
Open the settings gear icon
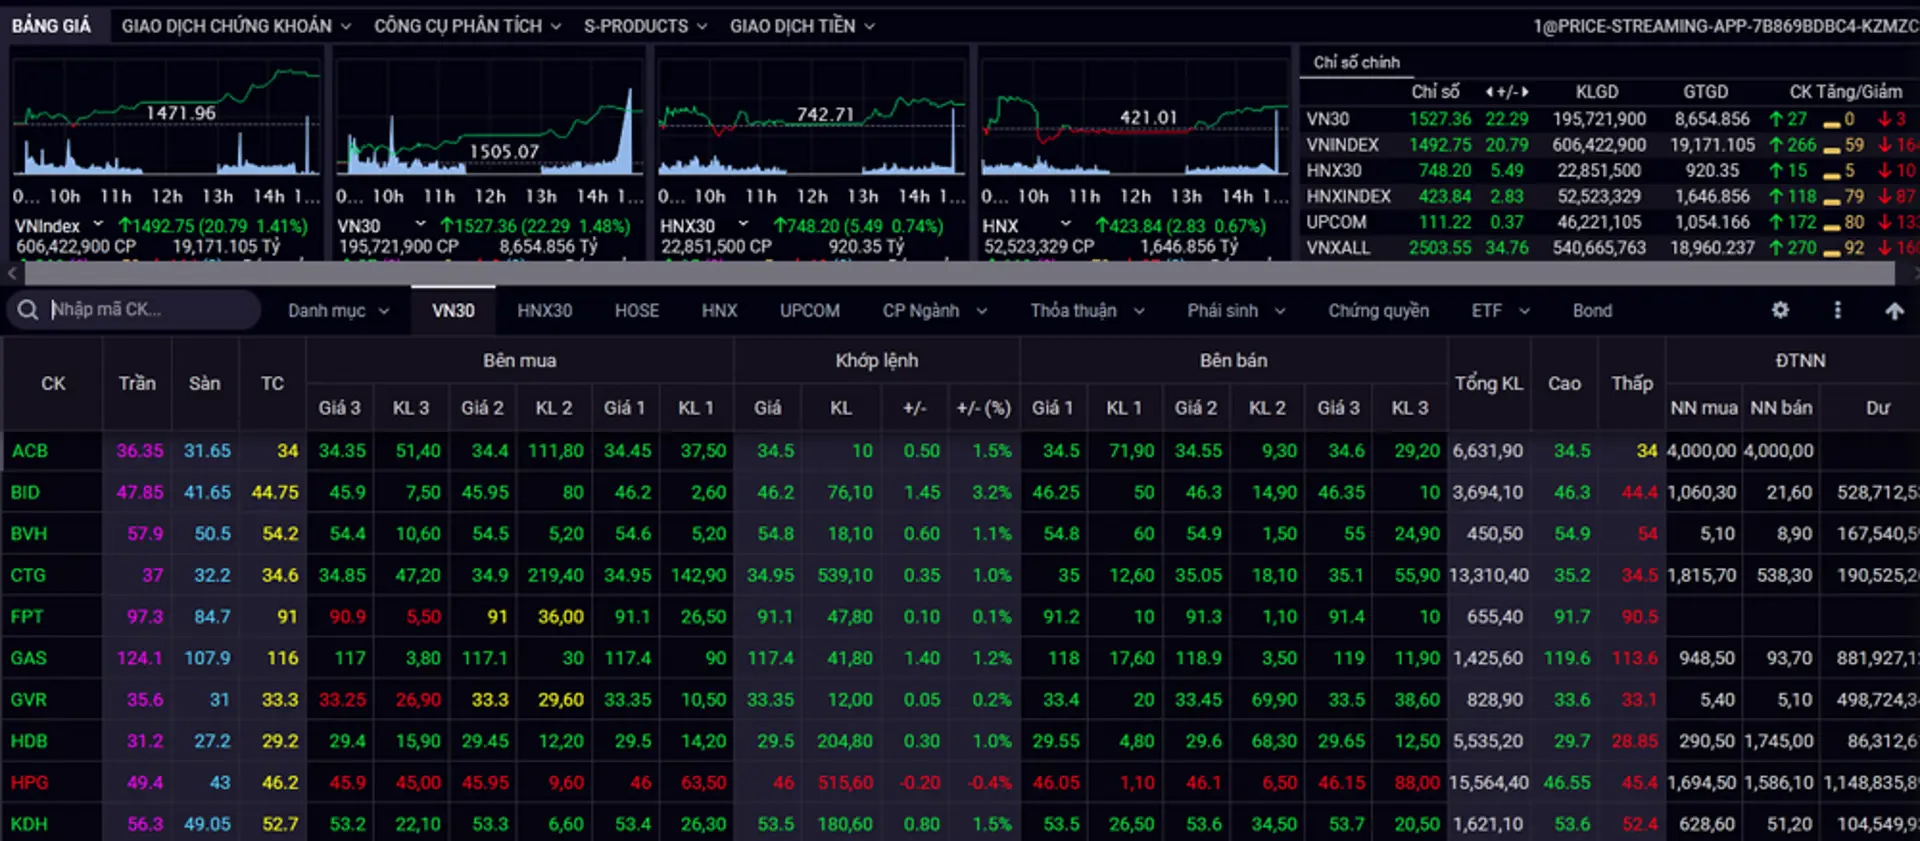point(1780,310)
